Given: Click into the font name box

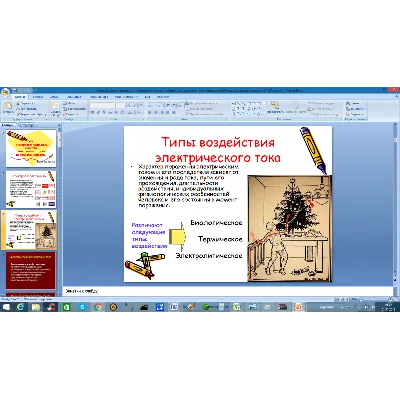Looking at the screenshot, I should pyautogui.click(x=102, y=105).
